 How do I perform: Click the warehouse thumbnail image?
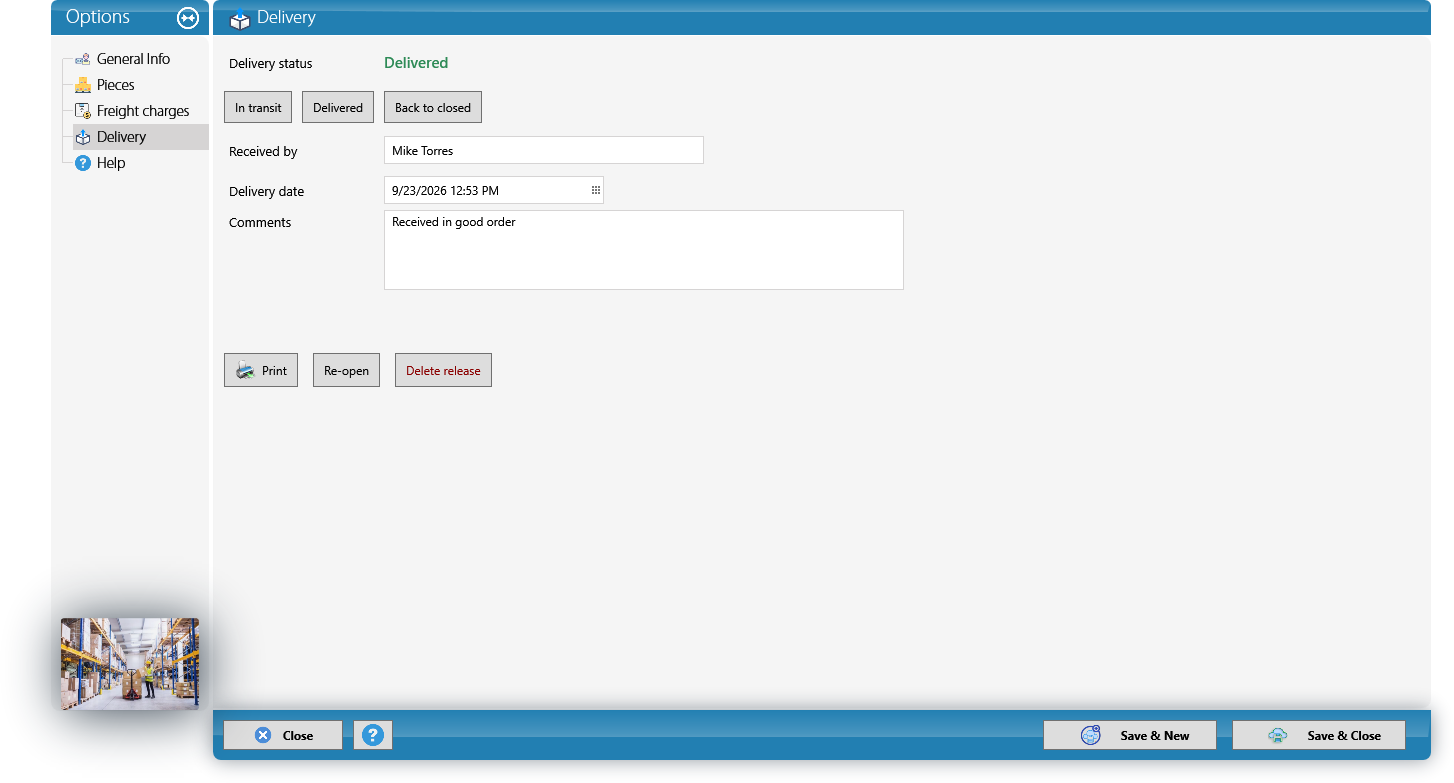click(x=130, y=664)
